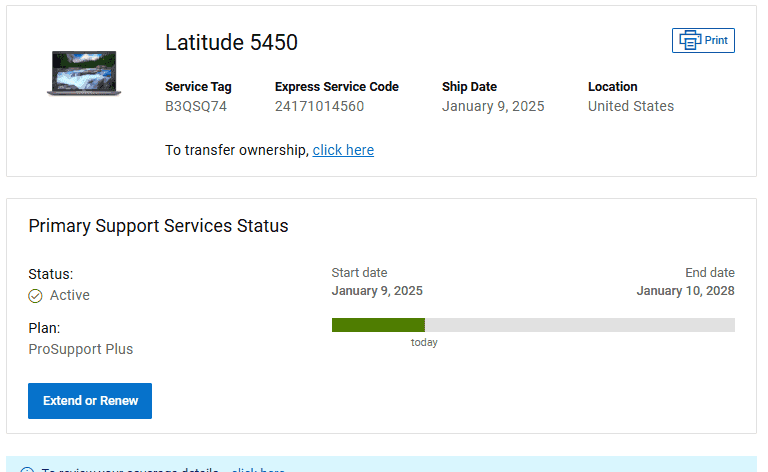Click the warranty Start date value
Screen dimensions: 768x472
(x=377, y=291)
